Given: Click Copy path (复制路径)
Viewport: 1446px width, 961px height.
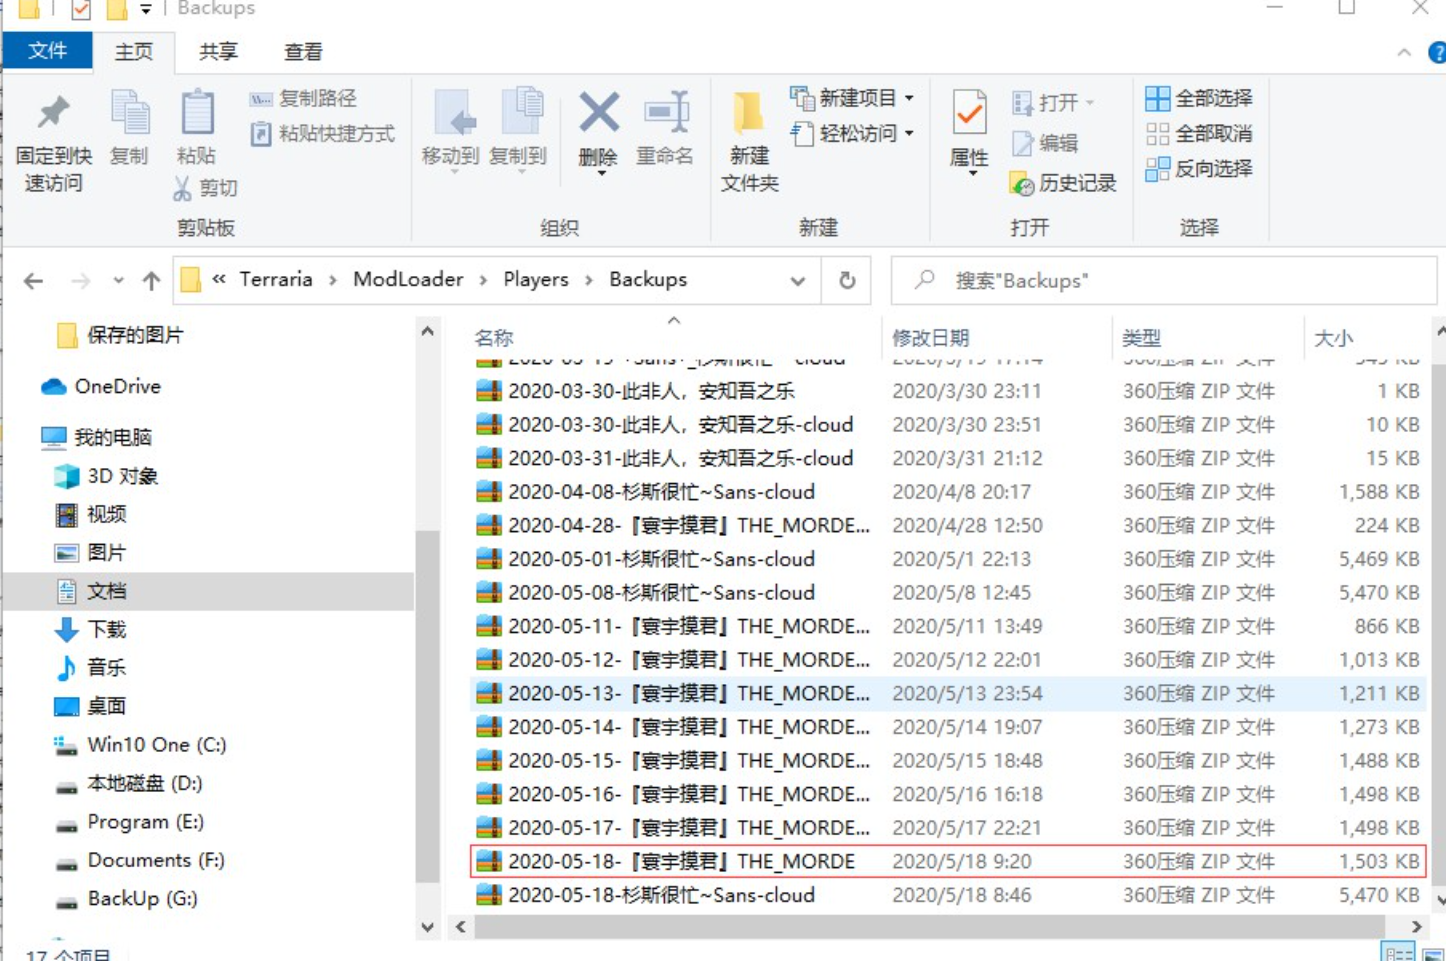Looking at the screenshot, I should click(x=303, y=98).
